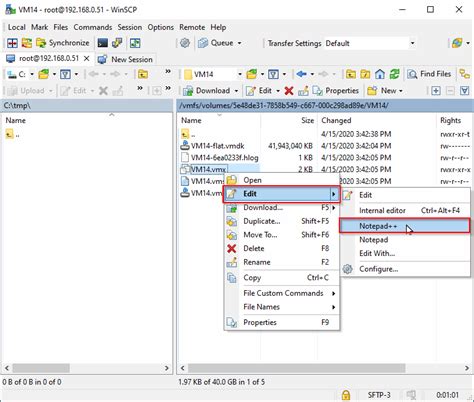Expand File Names submenu
474x402 pixels.
(282, 307)
